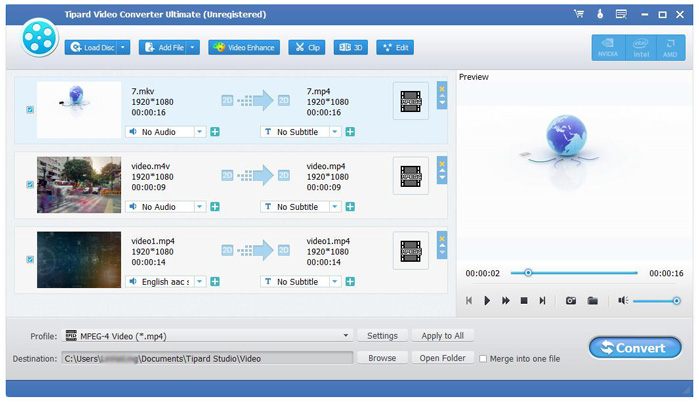
Task: Select the video1.mp4 dark thumbnail
Action: (79, 260)
